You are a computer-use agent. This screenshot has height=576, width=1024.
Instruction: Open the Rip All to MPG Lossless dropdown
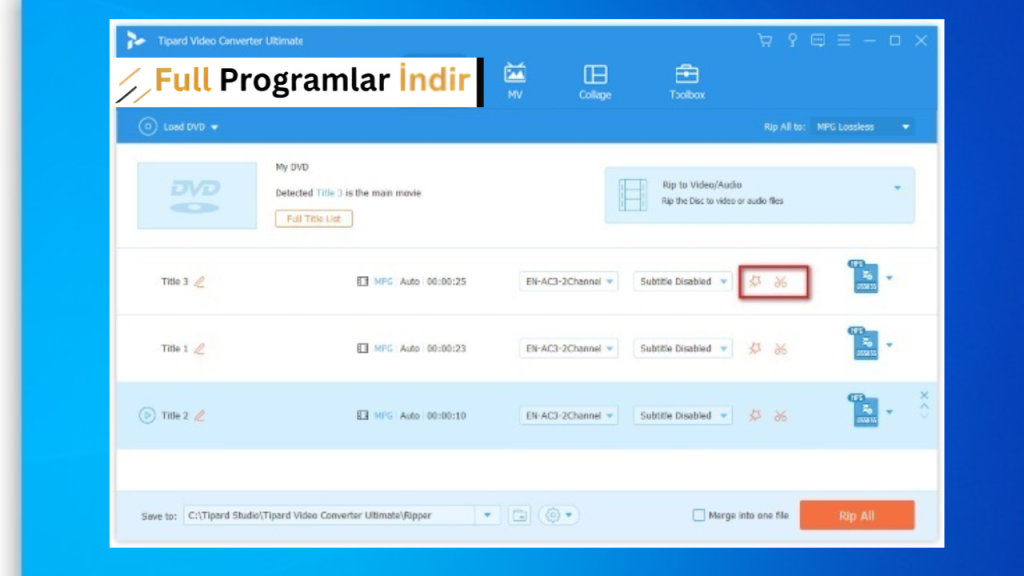pos(862,127)
